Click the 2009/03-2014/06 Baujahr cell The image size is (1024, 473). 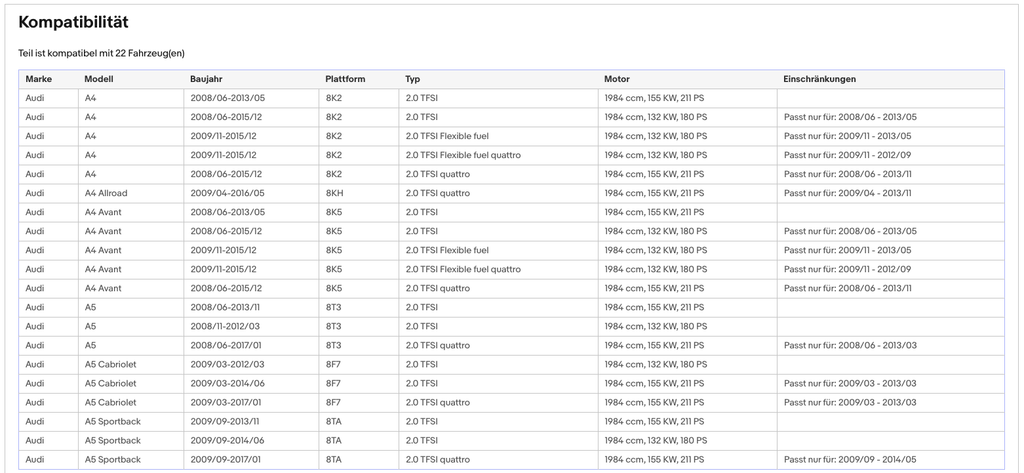251,383
